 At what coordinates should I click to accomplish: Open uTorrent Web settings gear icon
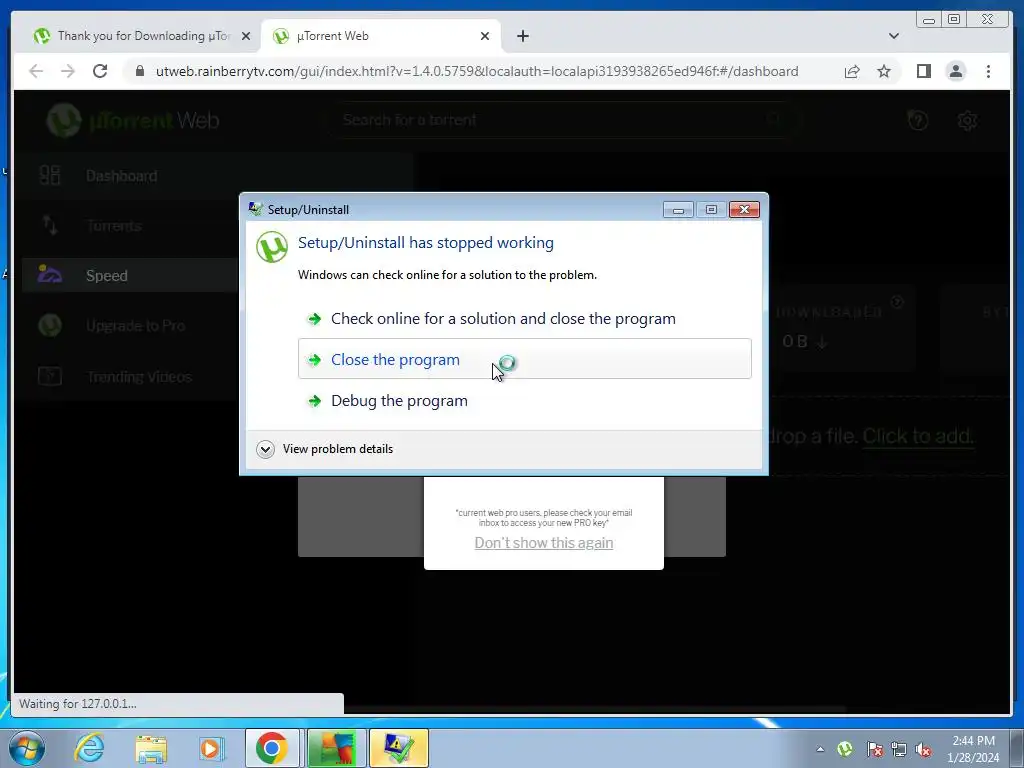[x=967, y=120]
